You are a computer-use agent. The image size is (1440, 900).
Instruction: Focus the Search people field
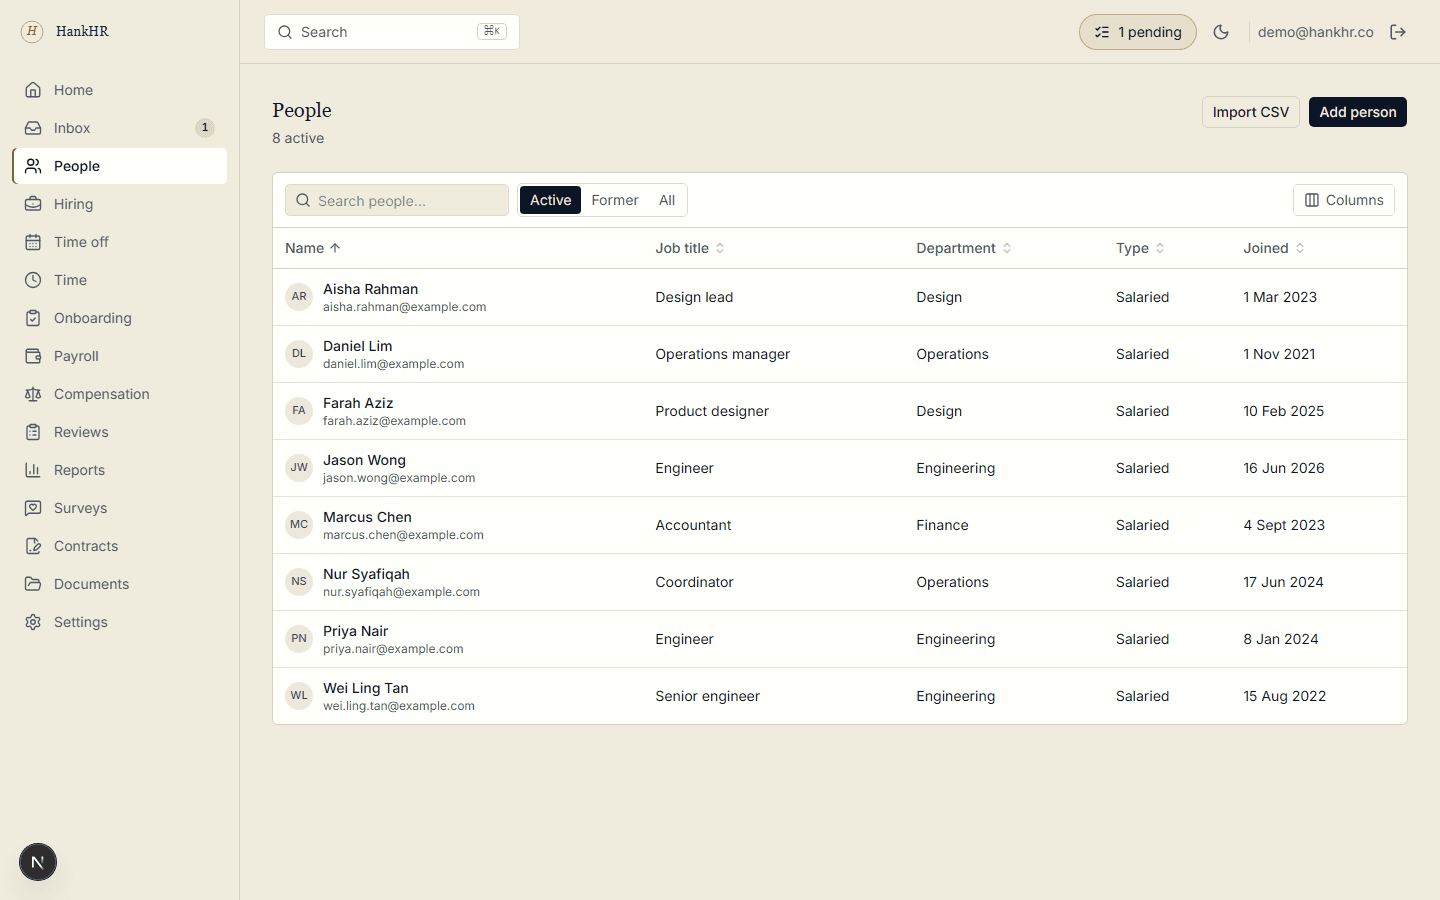pos(397,200)
